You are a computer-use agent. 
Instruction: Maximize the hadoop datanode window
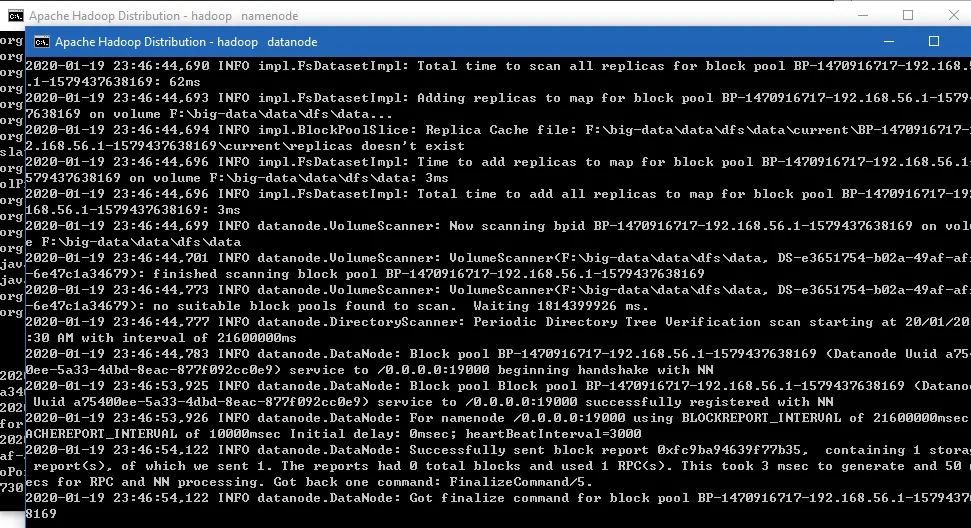(x=934, y=42)
